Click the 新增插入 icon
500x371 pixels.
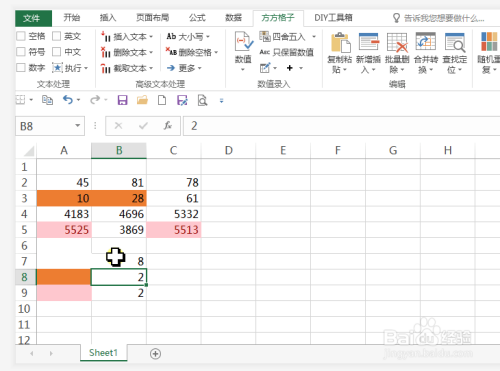(x=368, y=42)
